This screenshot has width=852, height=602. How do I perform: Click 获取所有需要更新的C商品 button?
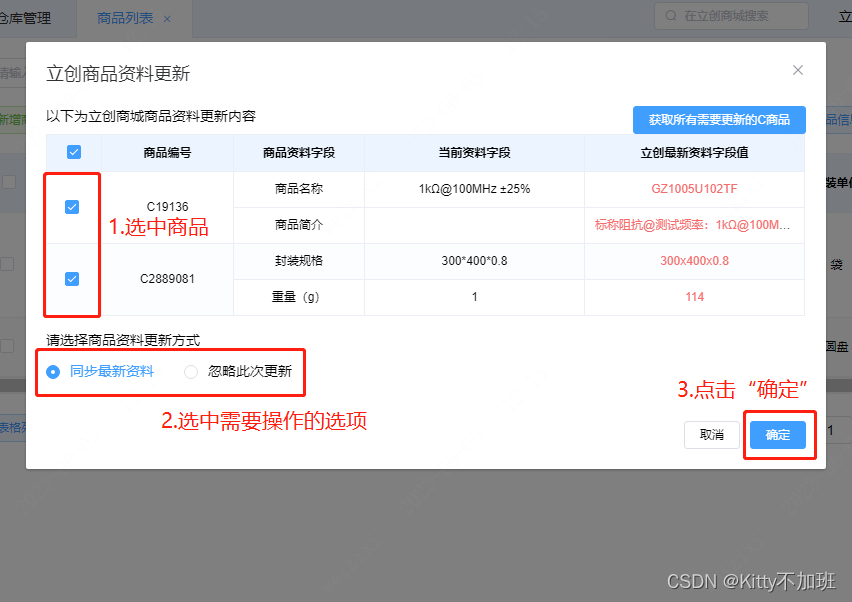(719, 120)
